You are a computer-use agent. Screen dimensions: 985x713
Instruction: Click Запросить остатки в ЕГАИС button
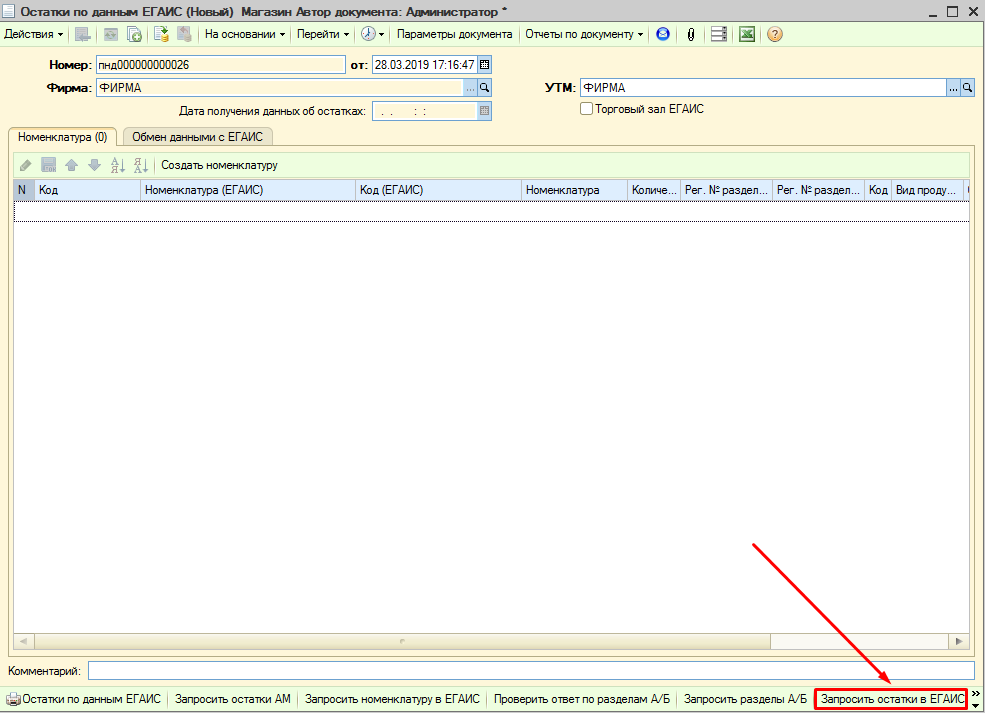[x=891, y=699]
